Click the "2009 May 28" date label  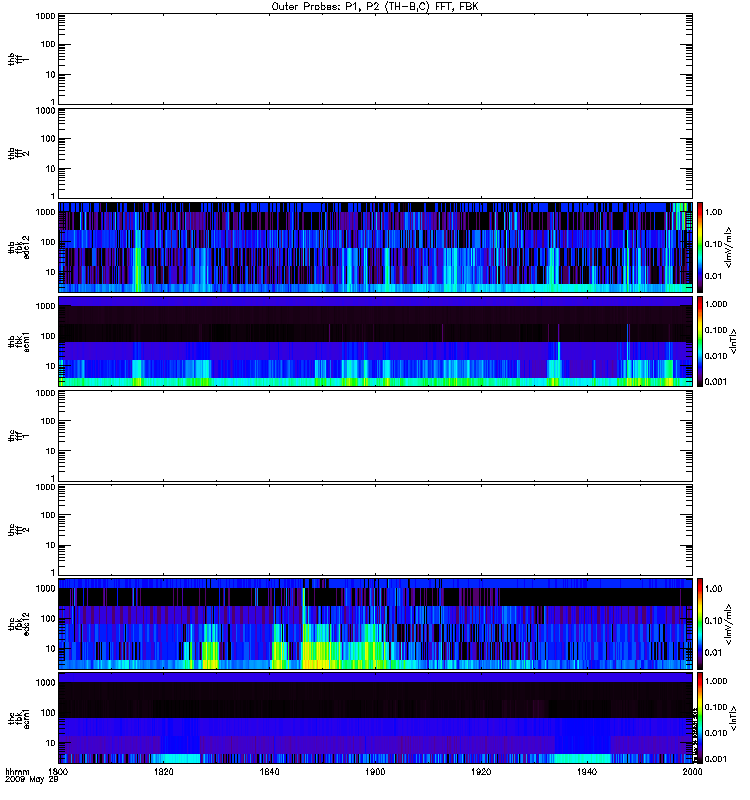pos(32,780)
